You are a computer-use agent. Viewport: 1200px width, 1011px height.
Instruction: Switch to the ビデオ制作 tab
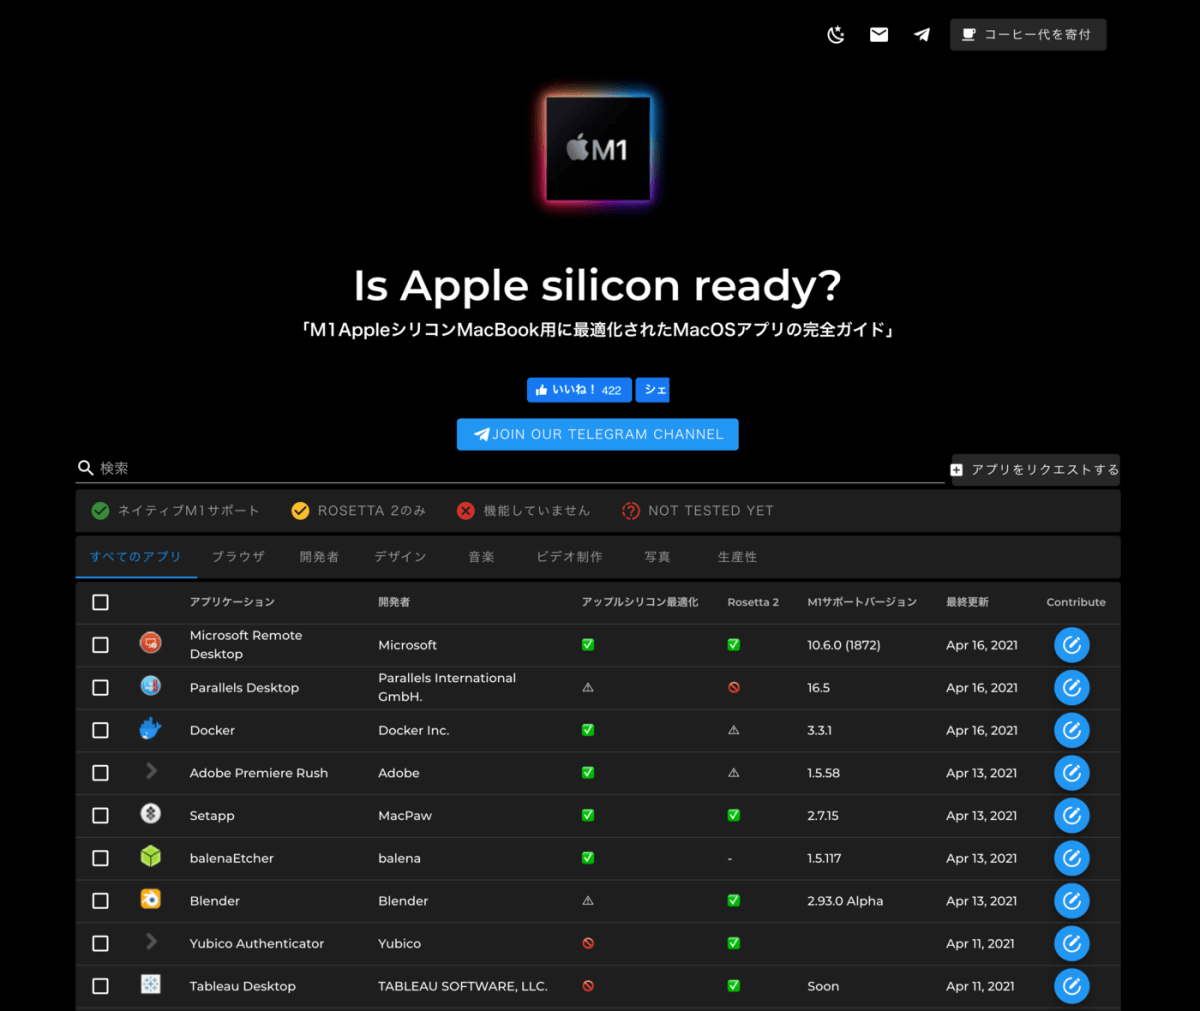coord(569,557)
